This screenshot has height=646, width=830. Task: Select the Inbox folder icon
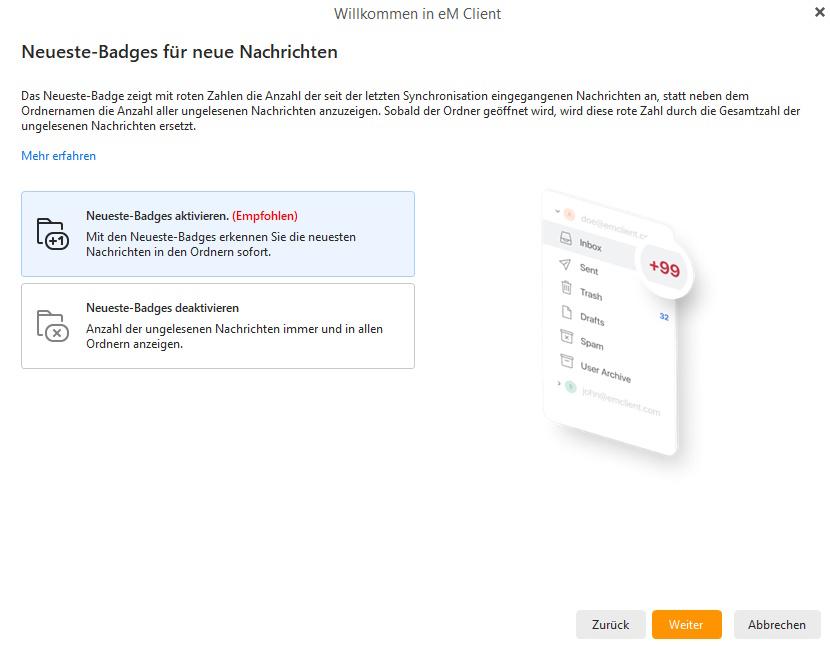coord(566,238)
